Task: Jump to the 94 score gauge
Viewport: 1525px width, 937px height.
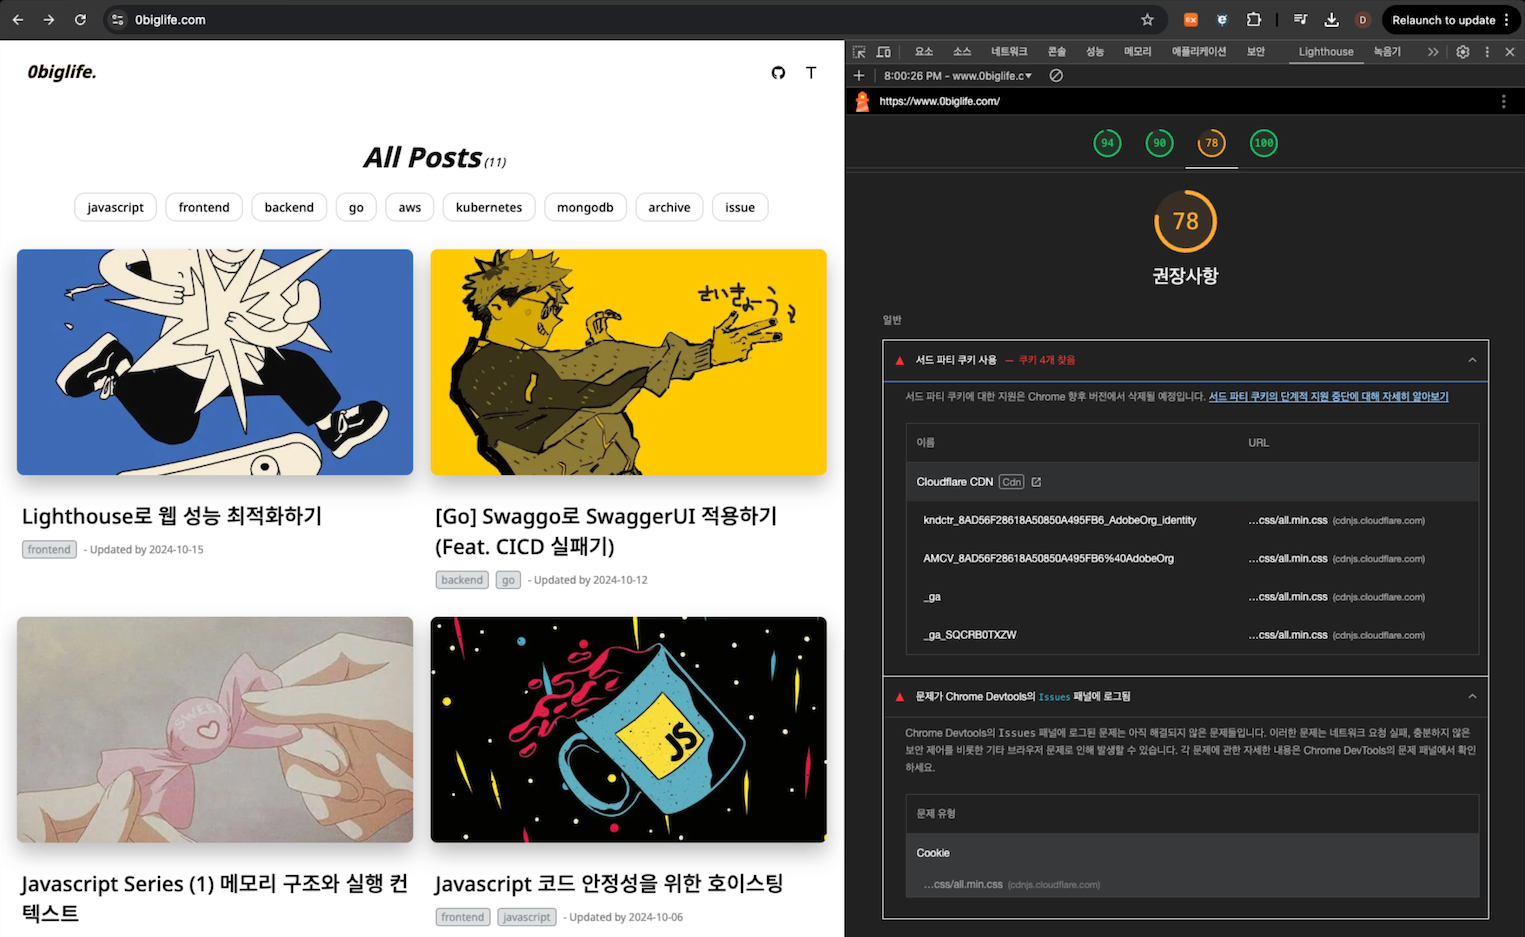Action: (1107, 143)
